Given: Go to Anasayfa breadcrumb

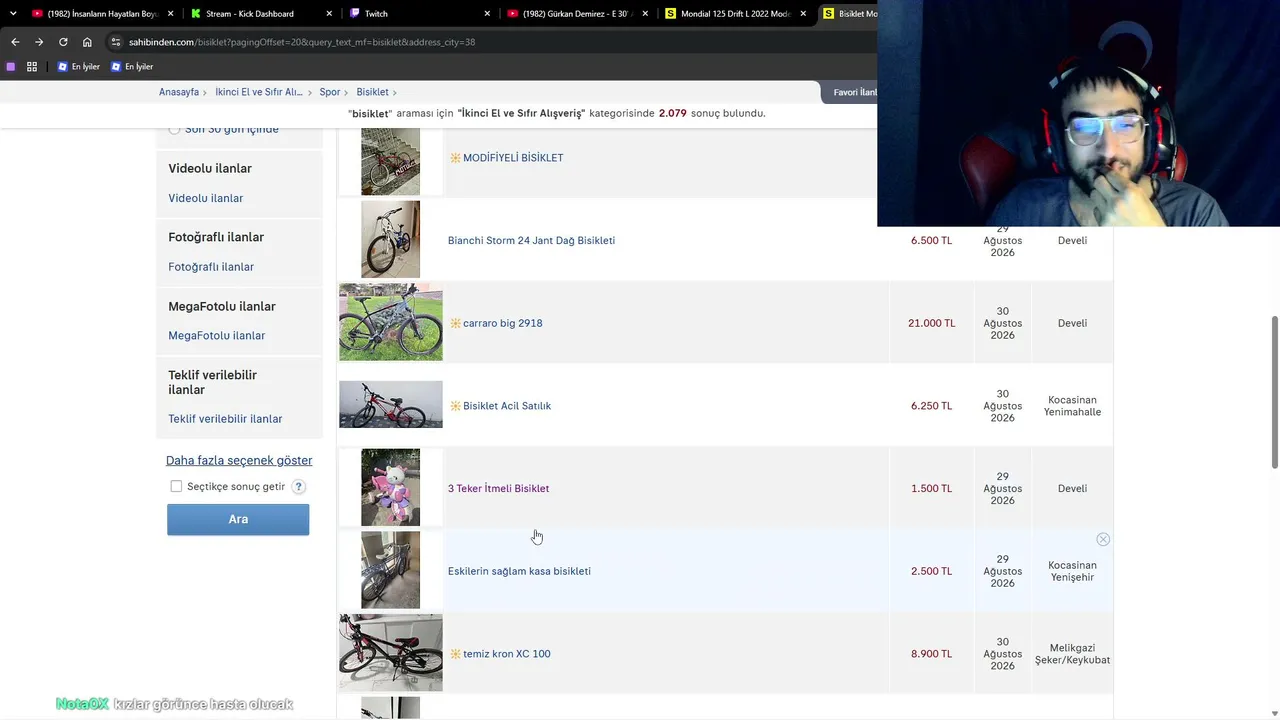Looking at the screenshot, I should tap(179, 92).
